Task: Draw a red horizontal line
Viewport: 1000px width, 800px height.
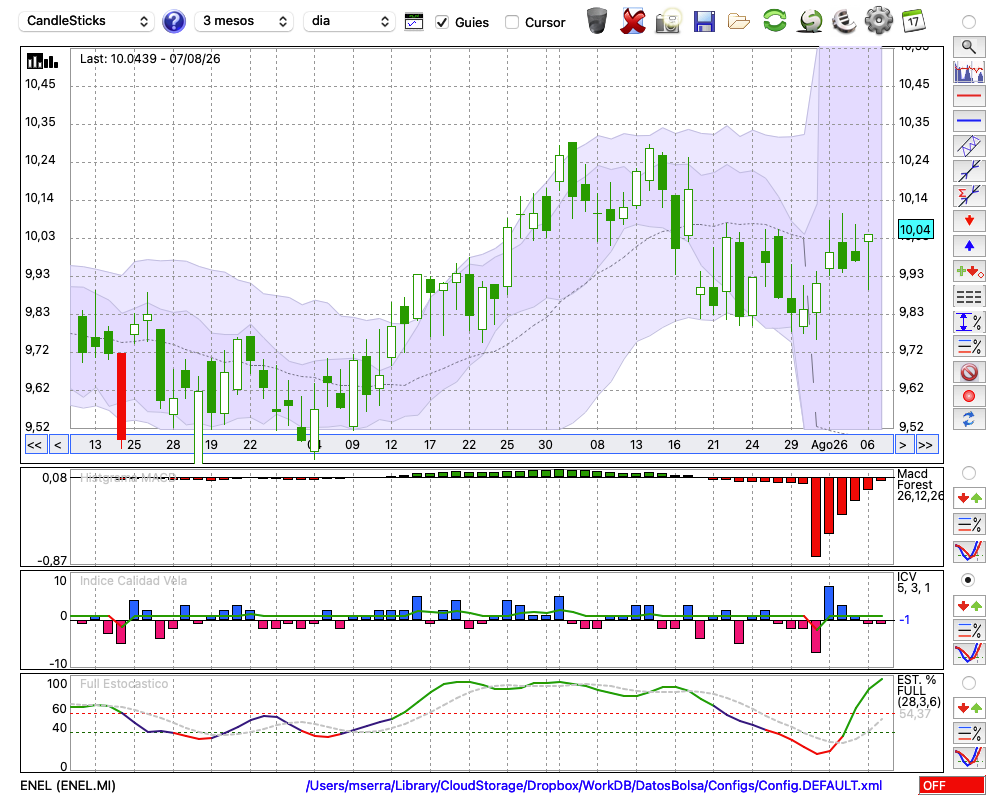Action: (969, 96)
